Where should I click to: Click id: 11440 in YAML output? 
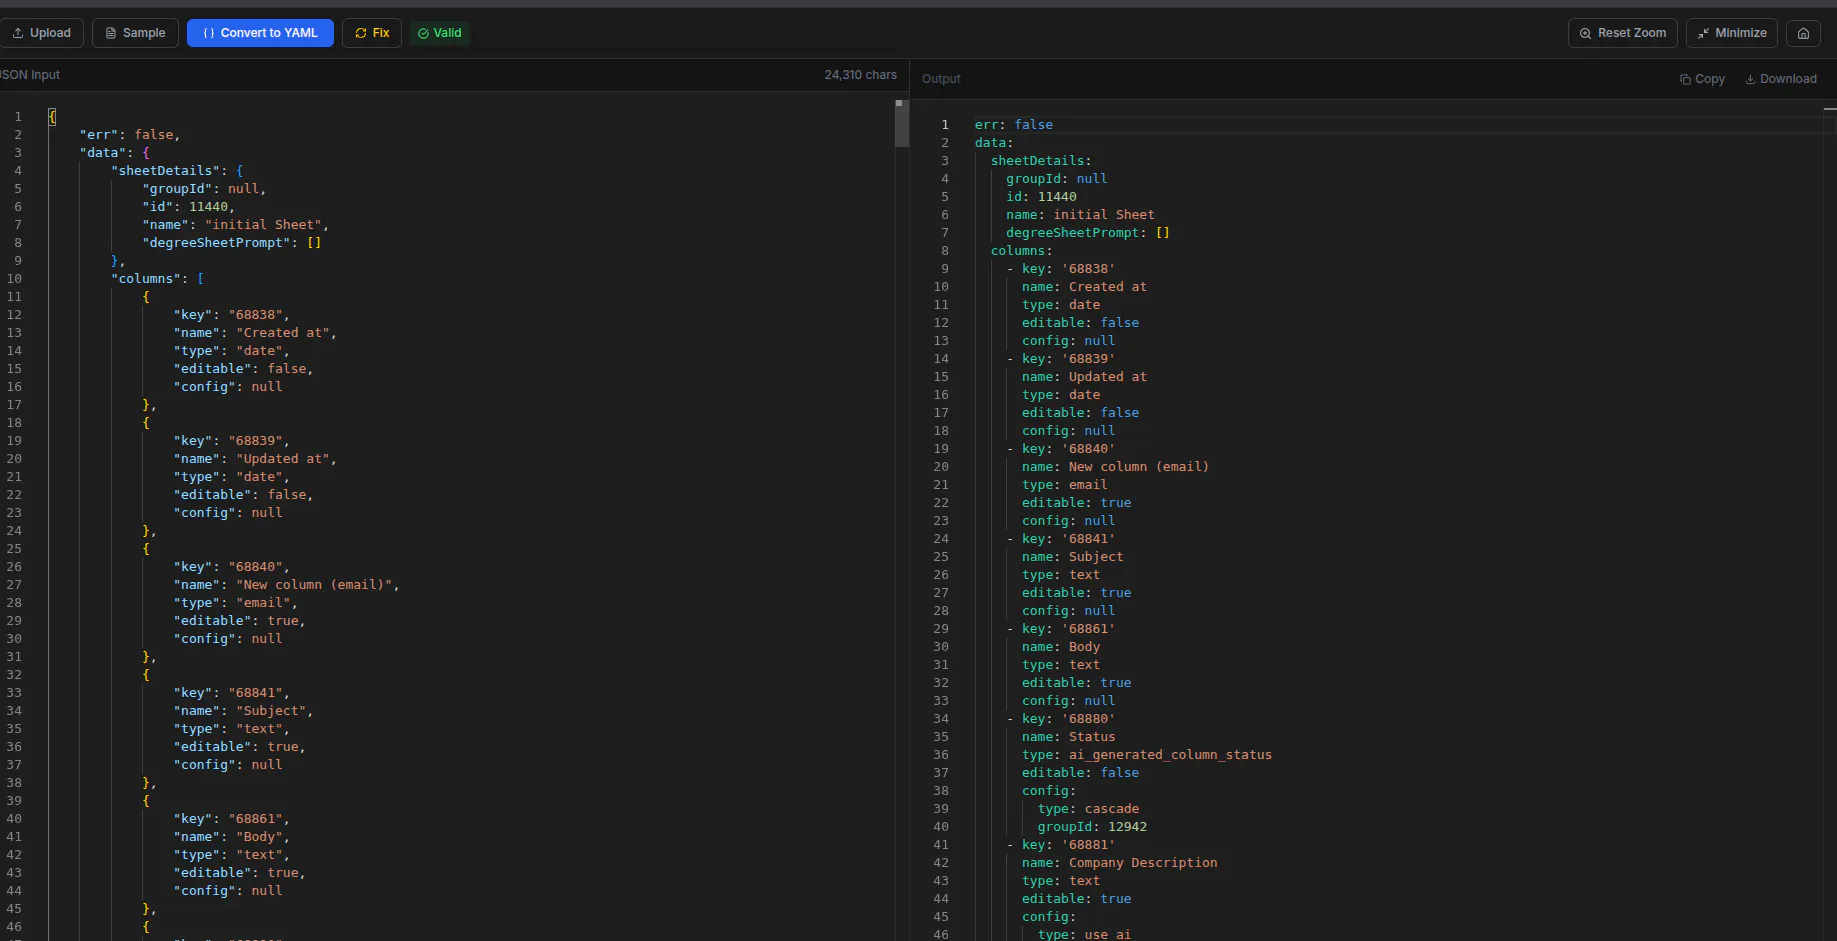pyautogui.click(x=1041, y=197)
